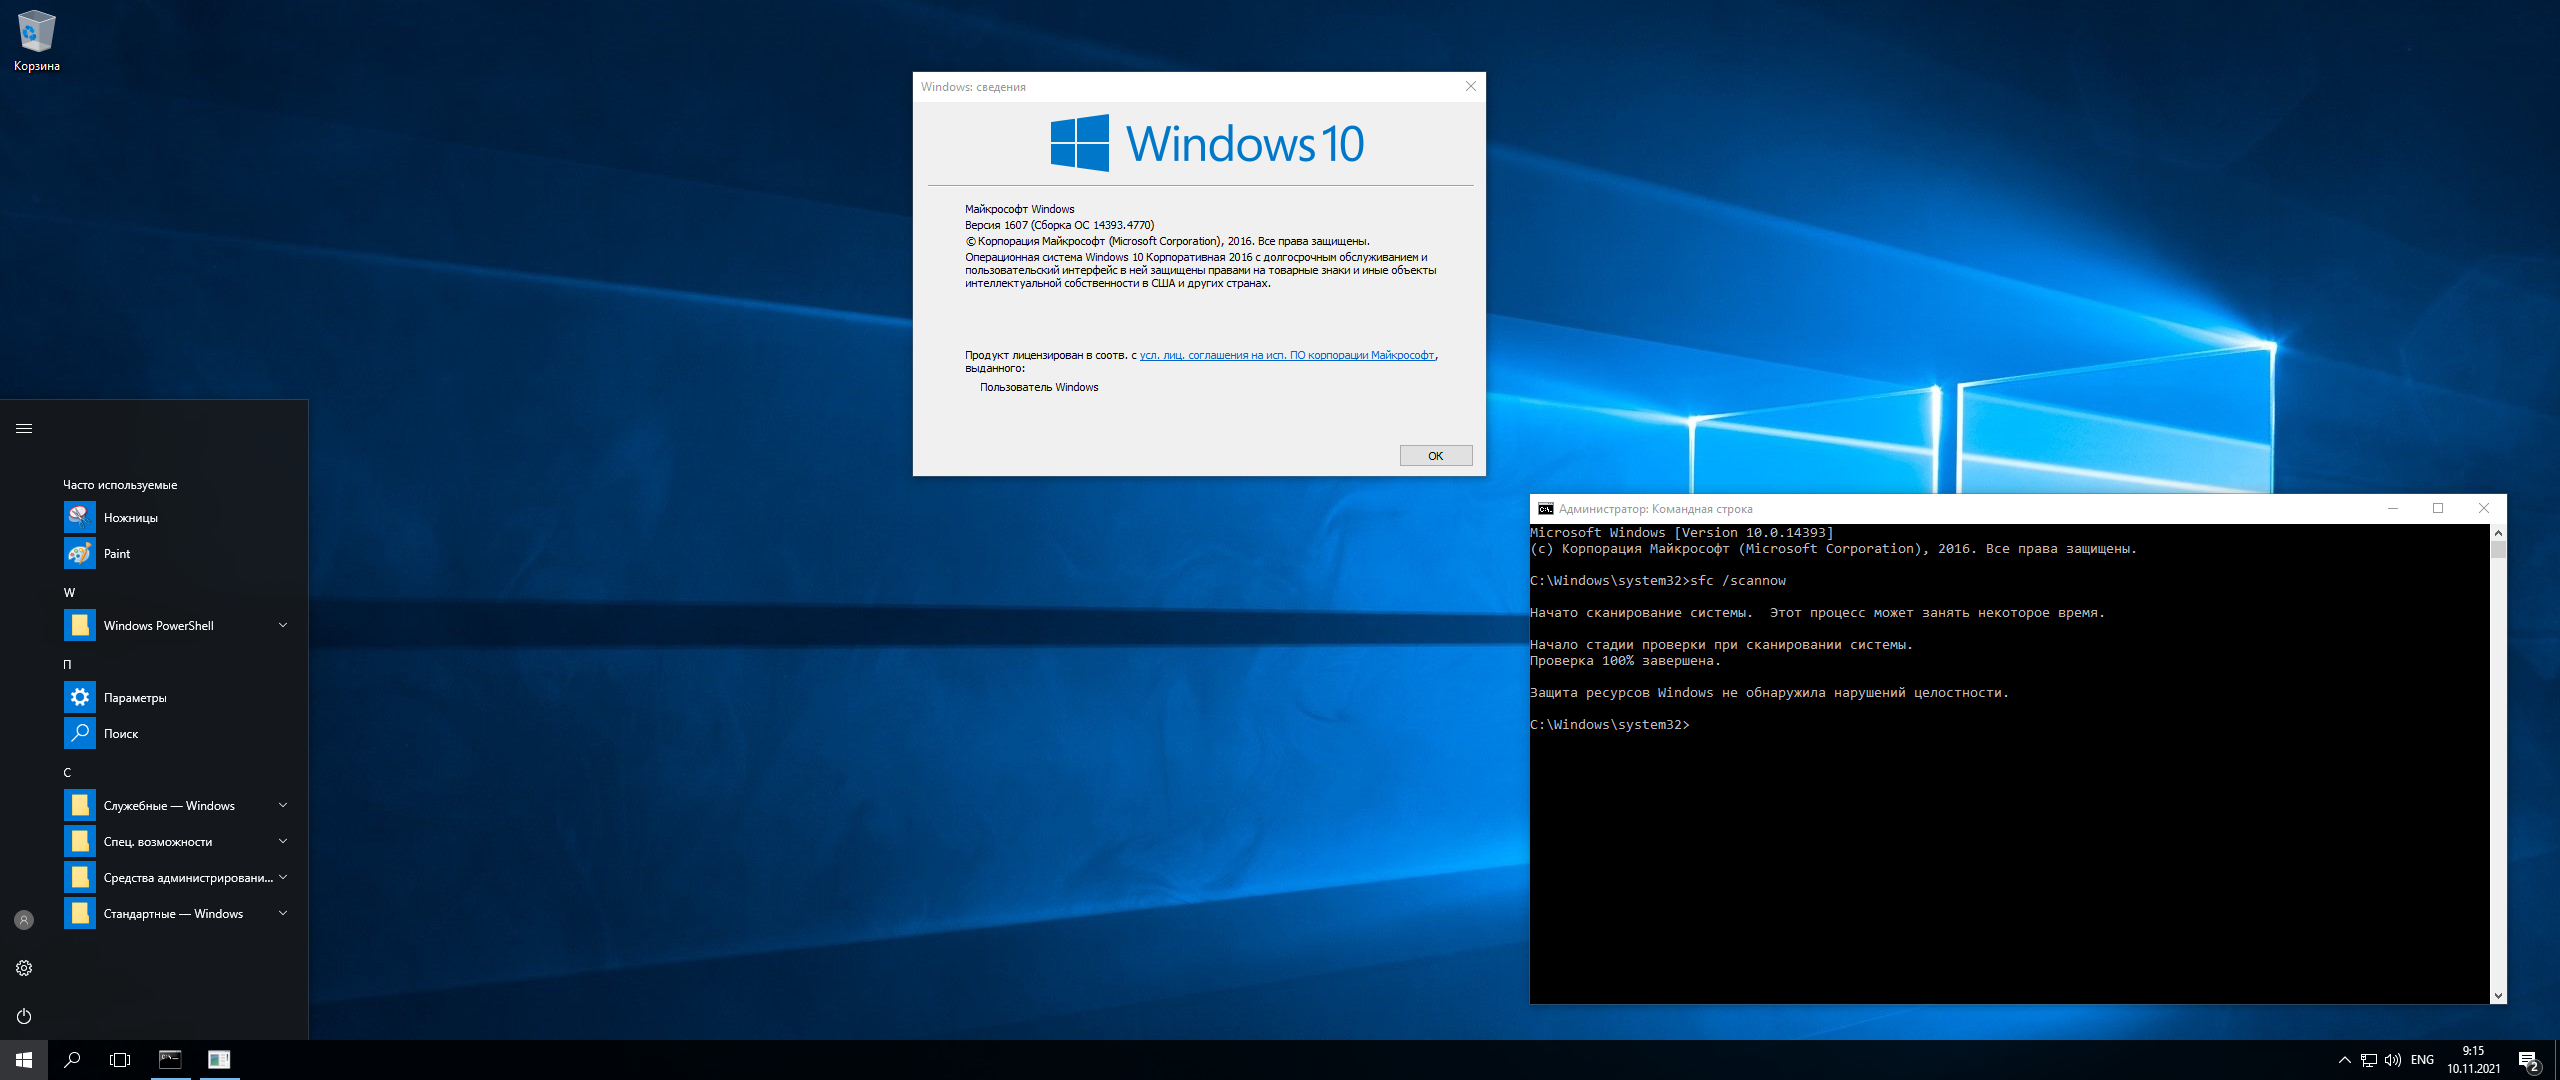Screen dimensions: 2560x1080
Task: Click the letter С group header
Action: click(x=67, y=773)
